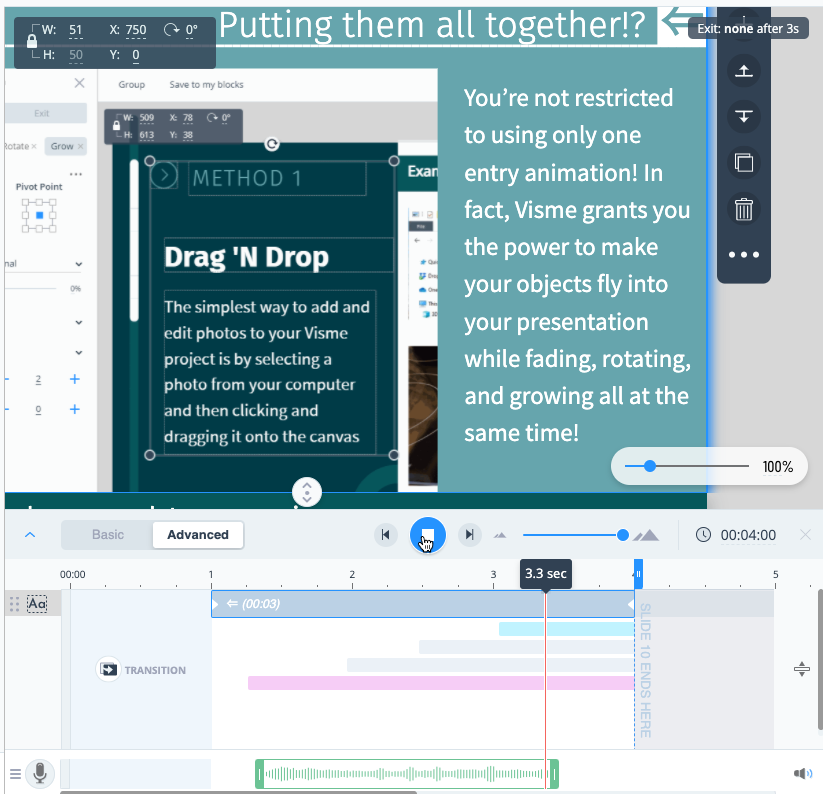Viewport: 823px width, 794px height.
Task: Switch to the Basic timeline tab
Action: tap(108, 535)
